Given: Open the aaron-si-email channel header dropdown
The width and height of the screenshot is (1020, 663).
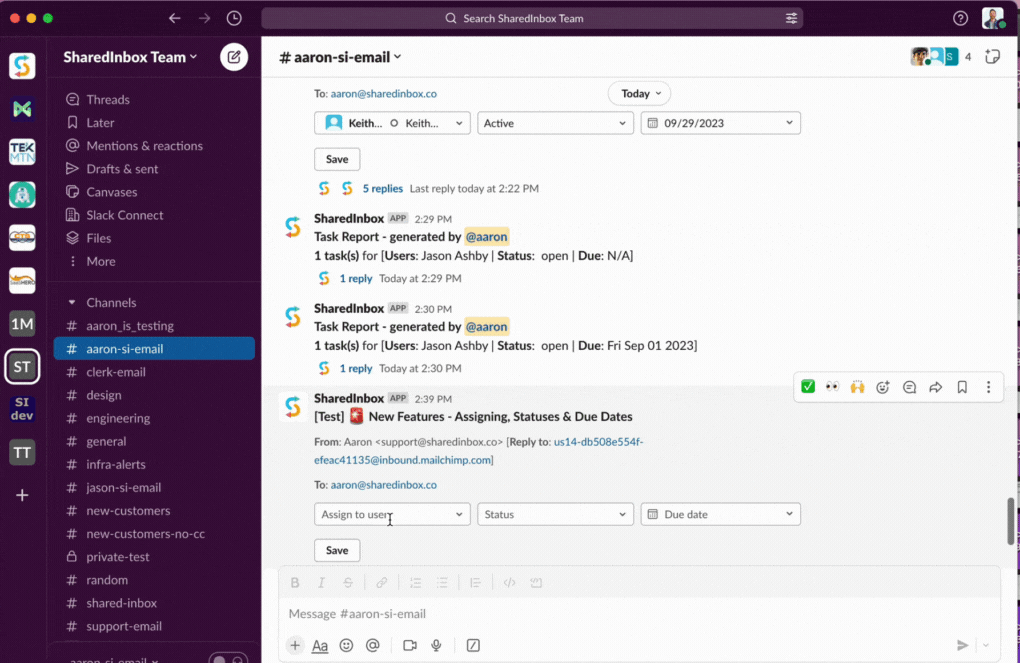Looking at the screenshot, I should pyautogui.click(x=340, y=57).
